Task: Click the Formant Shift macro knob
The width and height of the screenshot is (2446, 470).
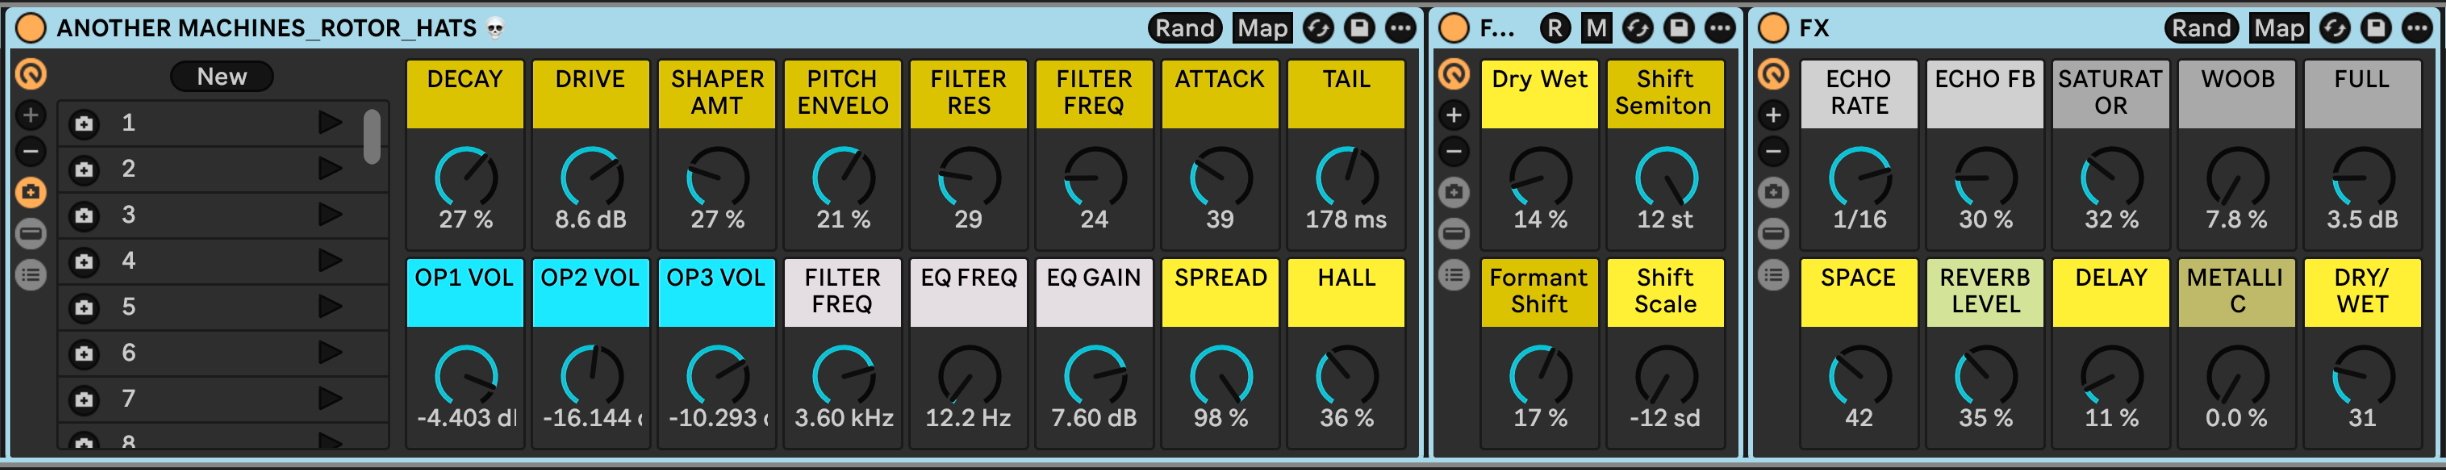Action: (x=1540, y=377)
